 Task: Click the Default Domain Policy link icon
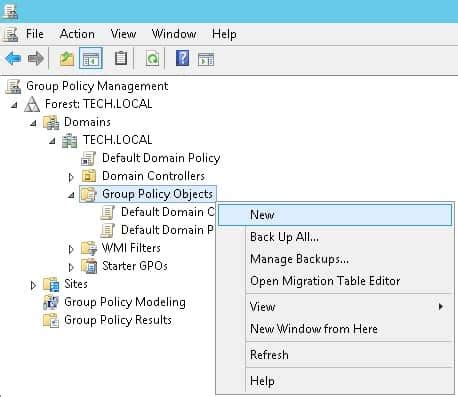click(x=88, y=158)
